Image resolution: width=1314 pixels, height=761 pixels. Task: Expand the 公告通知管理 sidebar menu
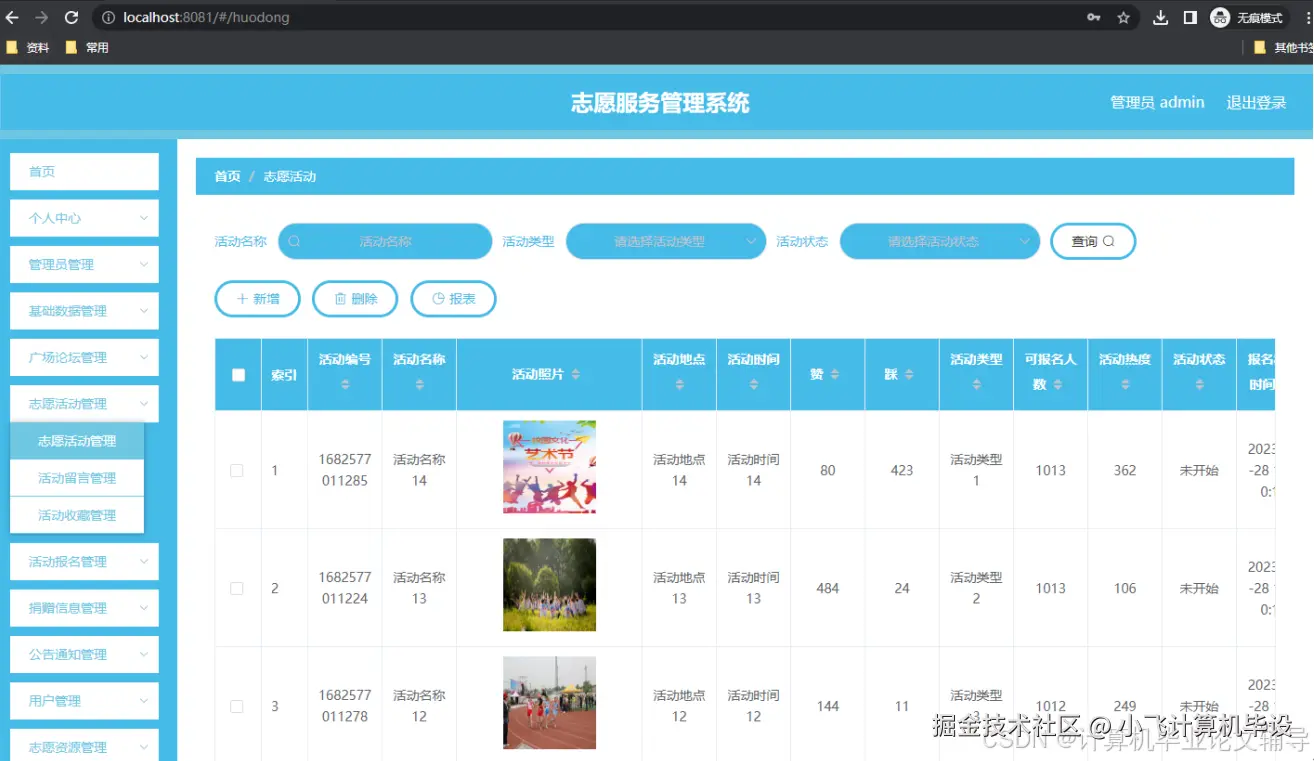pos(84,655)
